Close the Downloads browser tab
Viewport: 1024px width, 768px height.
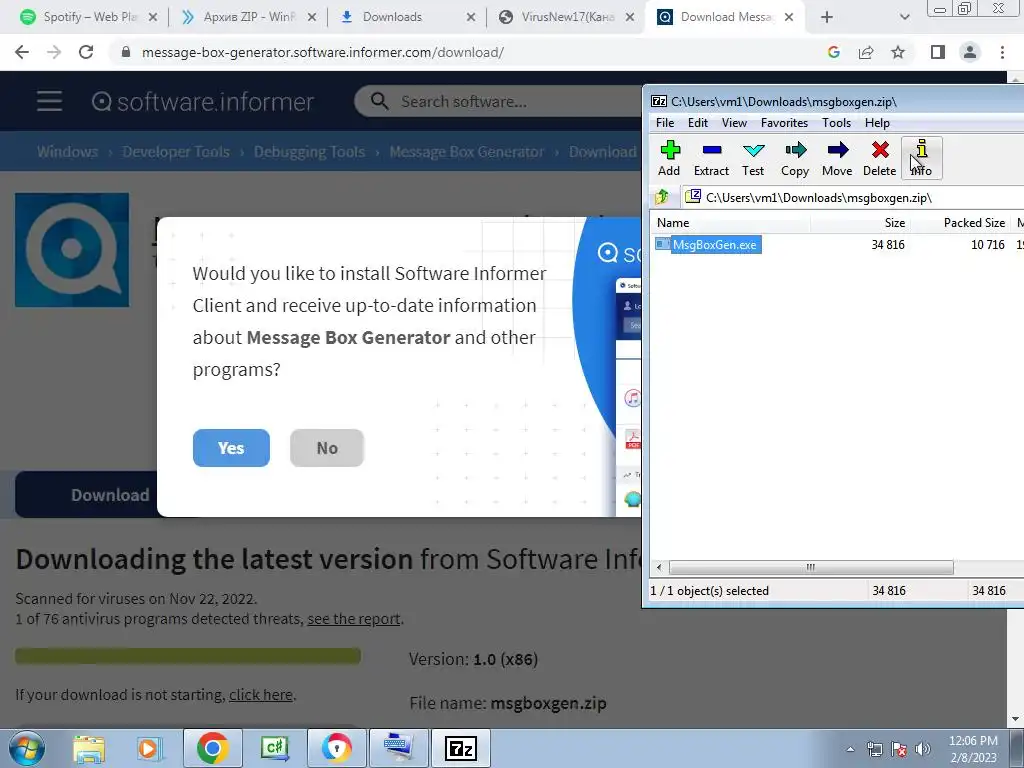[471, 18]
